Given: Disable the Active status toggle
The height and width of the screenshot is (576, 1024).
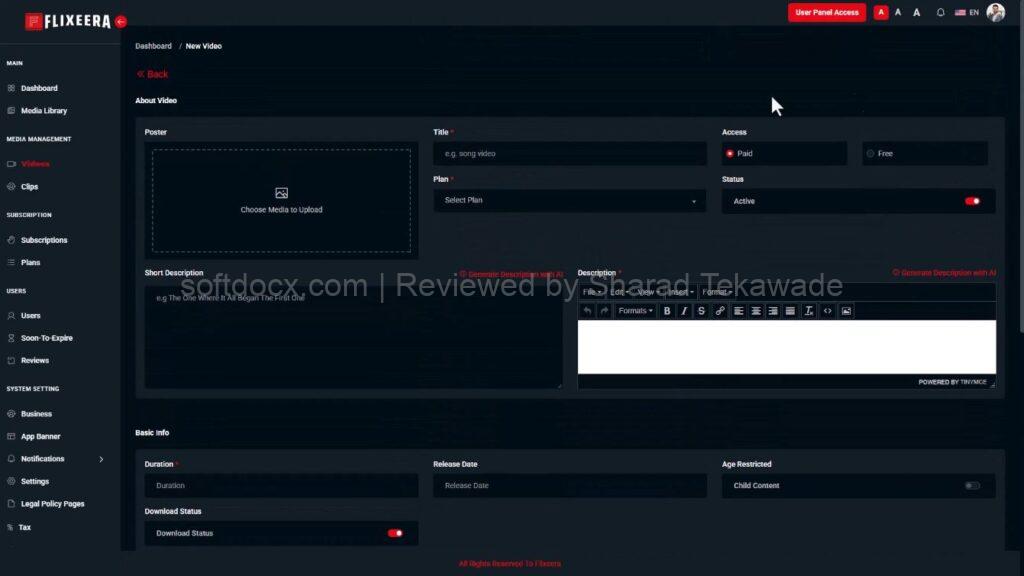Looking at the screenshot, I should 973,201.
